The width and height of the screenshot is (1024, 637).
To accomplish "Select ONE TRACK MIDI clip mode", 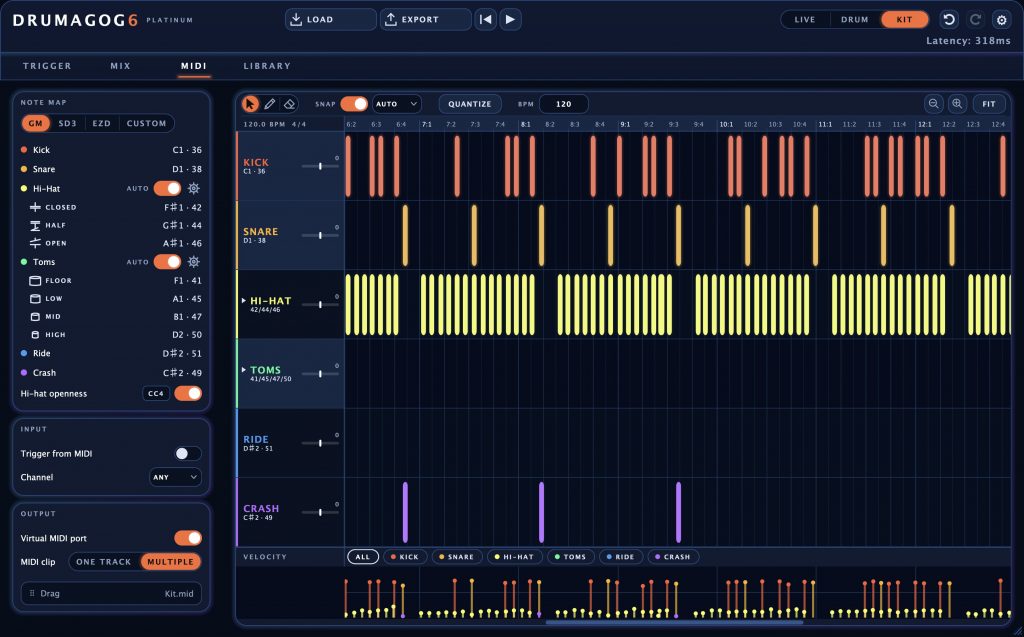I will click(104, 561).
